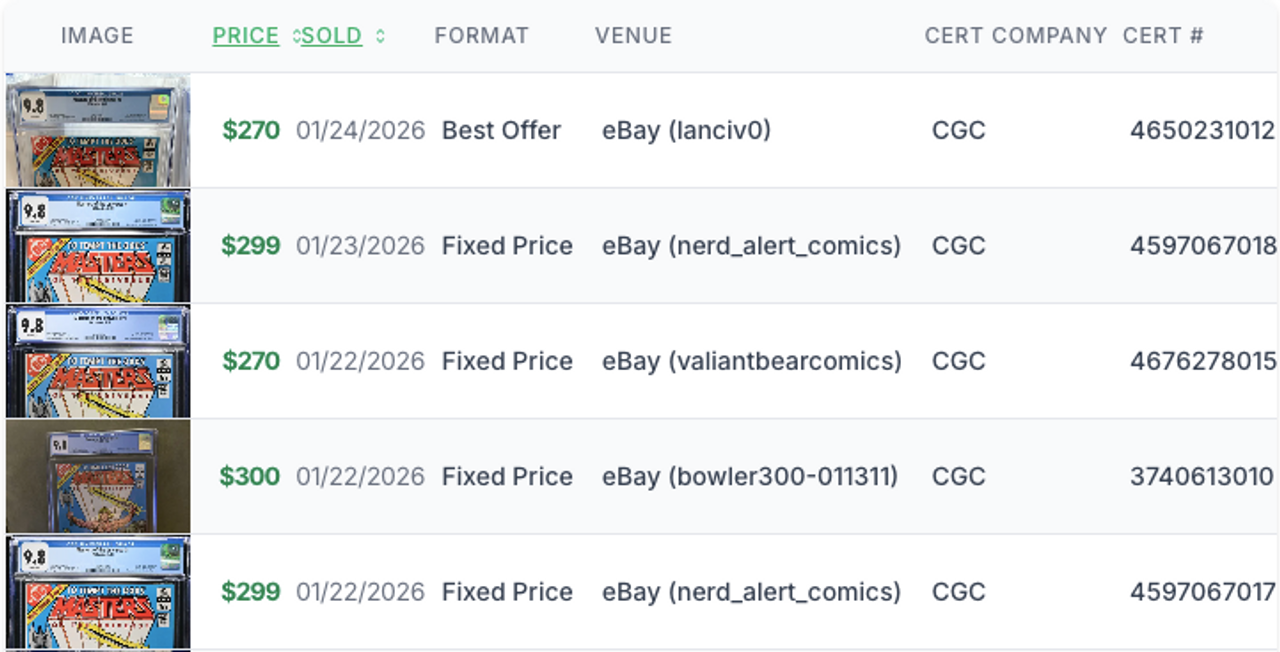Open thumbnail for the lanciv0 Best Offer sale
This screenshot has height=652, width=1280.
(x=98, y=130)
